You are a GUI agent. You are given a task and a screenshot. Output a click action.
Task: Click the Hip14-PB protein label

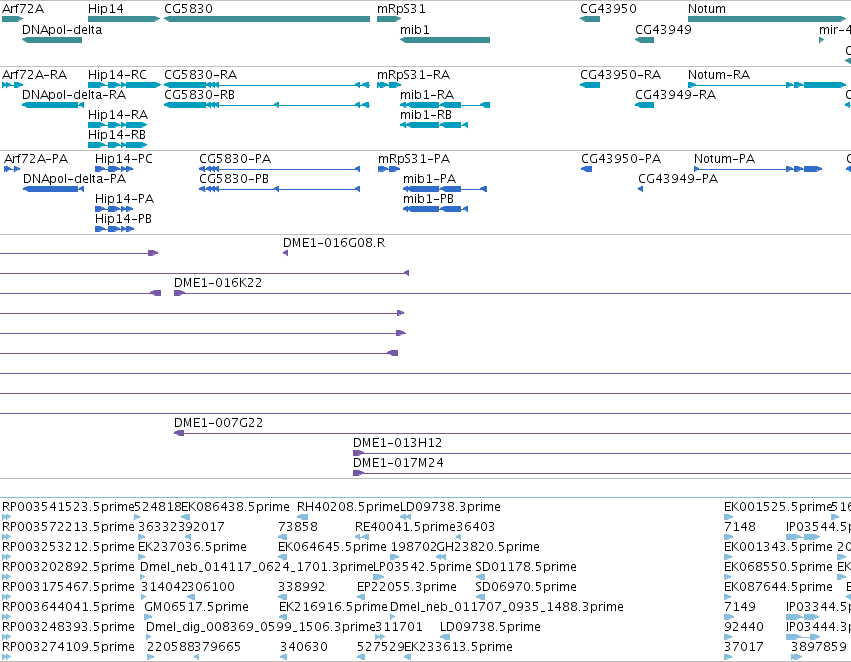click(123, 219)
